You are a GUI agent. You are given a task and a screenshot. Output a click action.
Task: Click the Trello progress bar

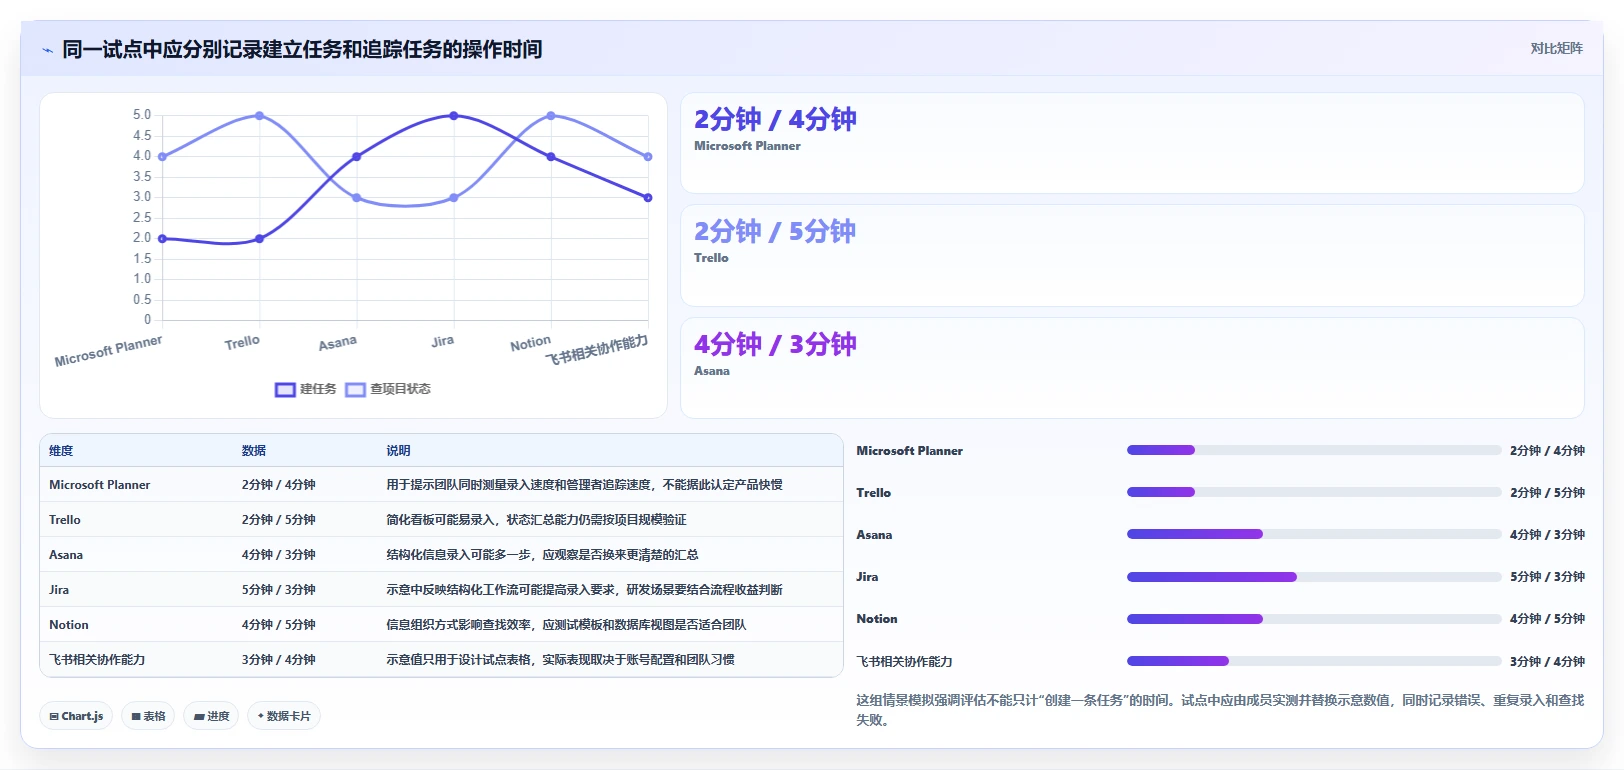pyautogui.click(x=1314, y=492)
